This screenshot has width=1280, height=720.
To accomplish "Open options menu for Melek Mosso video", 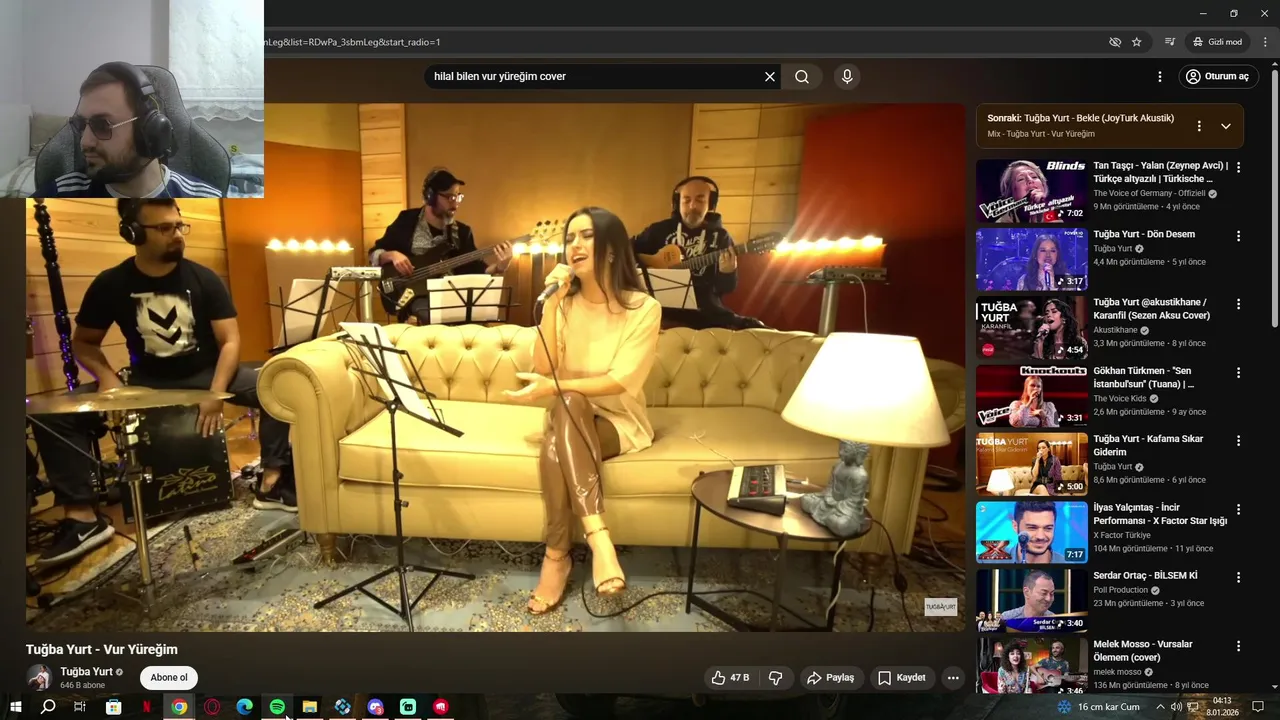I will coord(1239,646).
